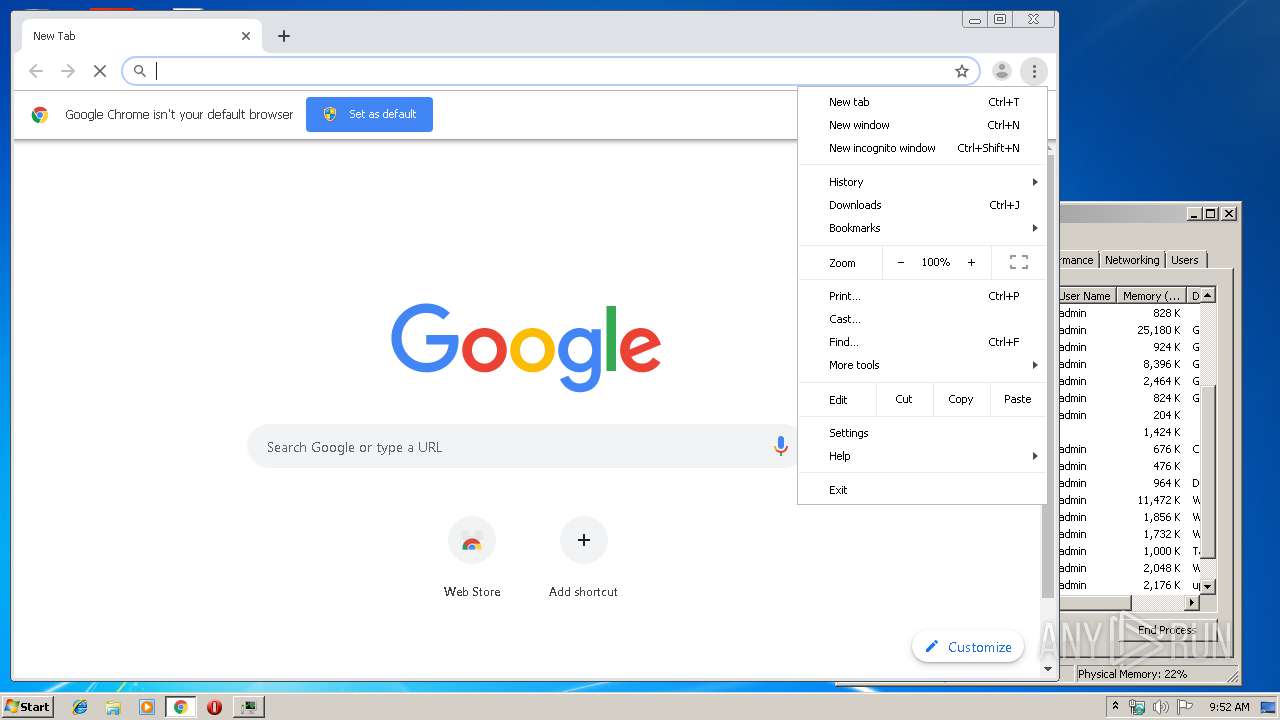Click Paste in the Edit row
The height and width of the screenshot is (720, 1280).
1018,399
